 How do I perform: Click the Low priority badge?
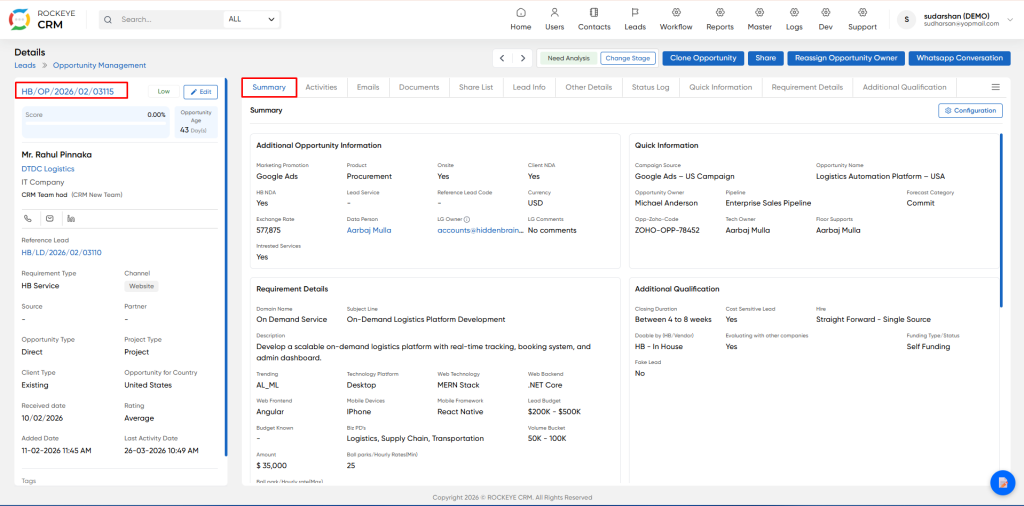(164, 92)
